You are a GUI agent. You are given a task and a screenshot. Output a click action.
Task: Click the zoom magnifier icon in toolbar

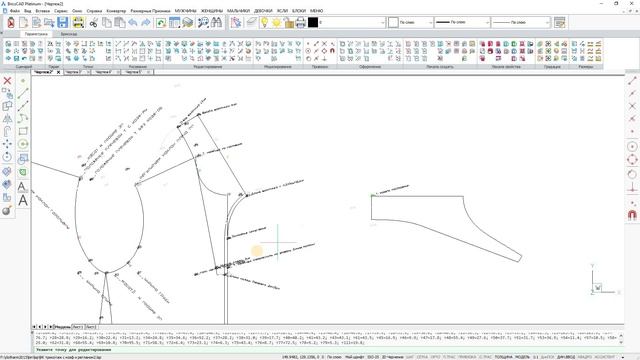click(203, 22)
